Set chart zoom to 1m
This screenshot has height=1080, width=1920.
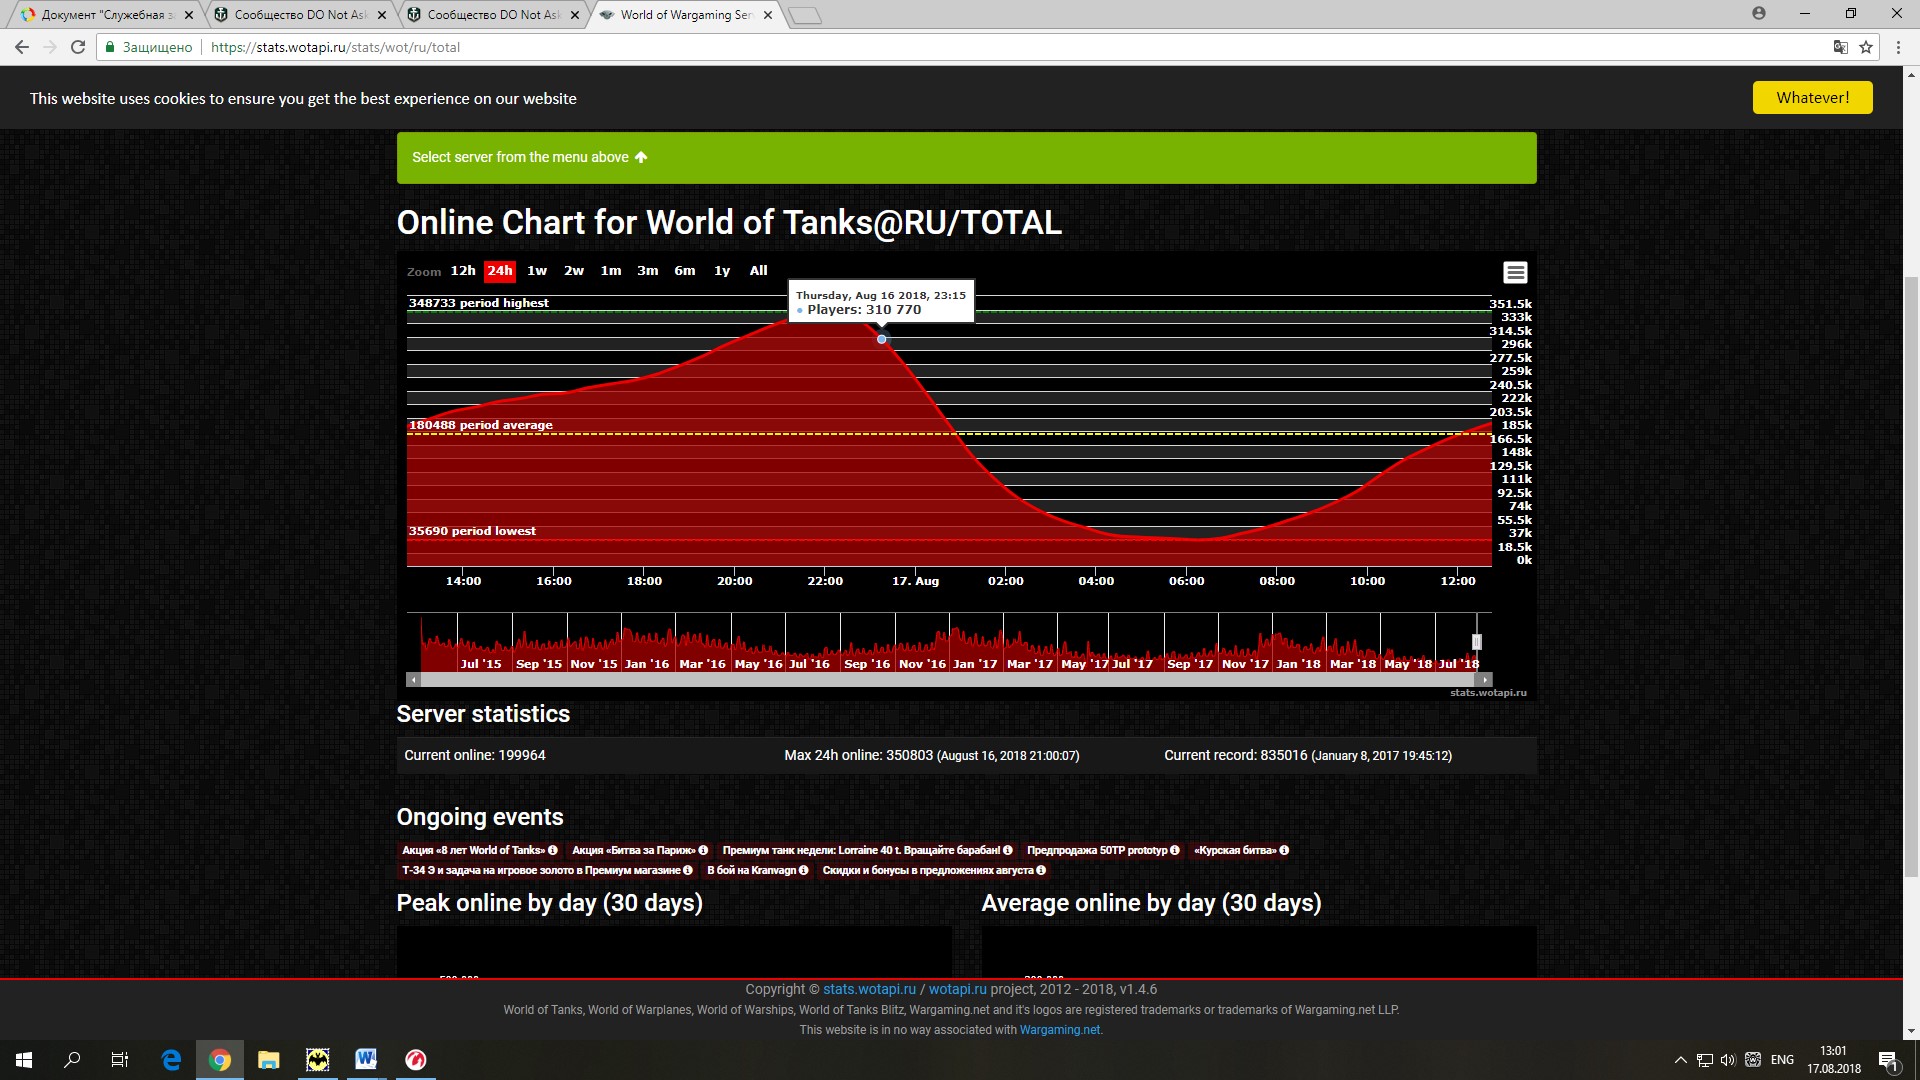[611, 271]
